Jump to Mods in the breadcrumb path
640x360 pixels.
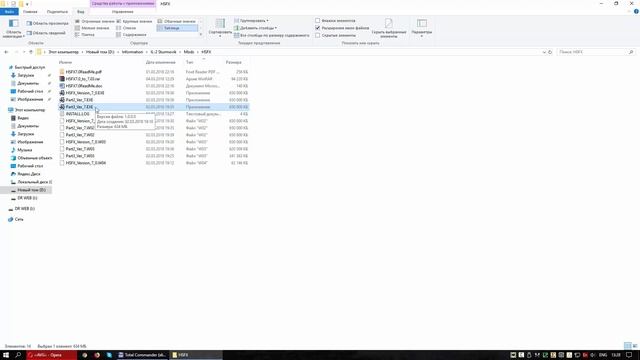pyautogui.click(x=189, y=52)
